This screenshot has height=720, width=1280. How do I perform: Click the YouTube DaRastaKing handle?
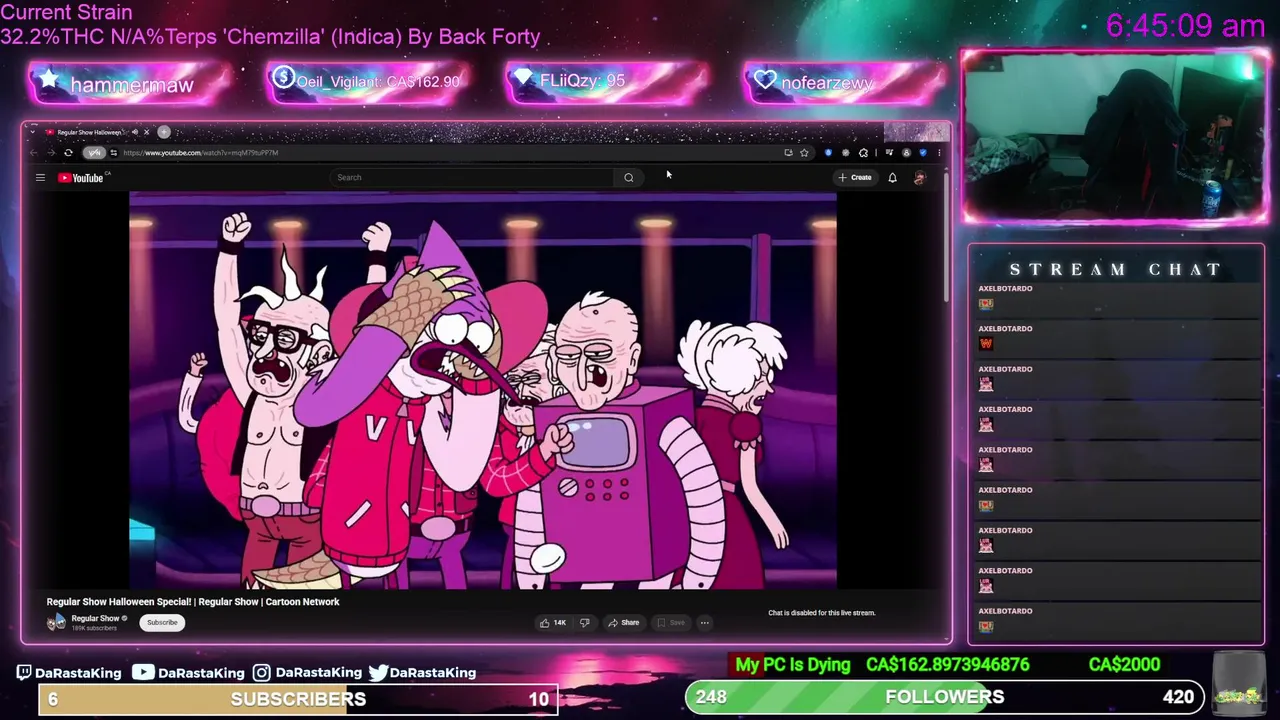point(188,672)
